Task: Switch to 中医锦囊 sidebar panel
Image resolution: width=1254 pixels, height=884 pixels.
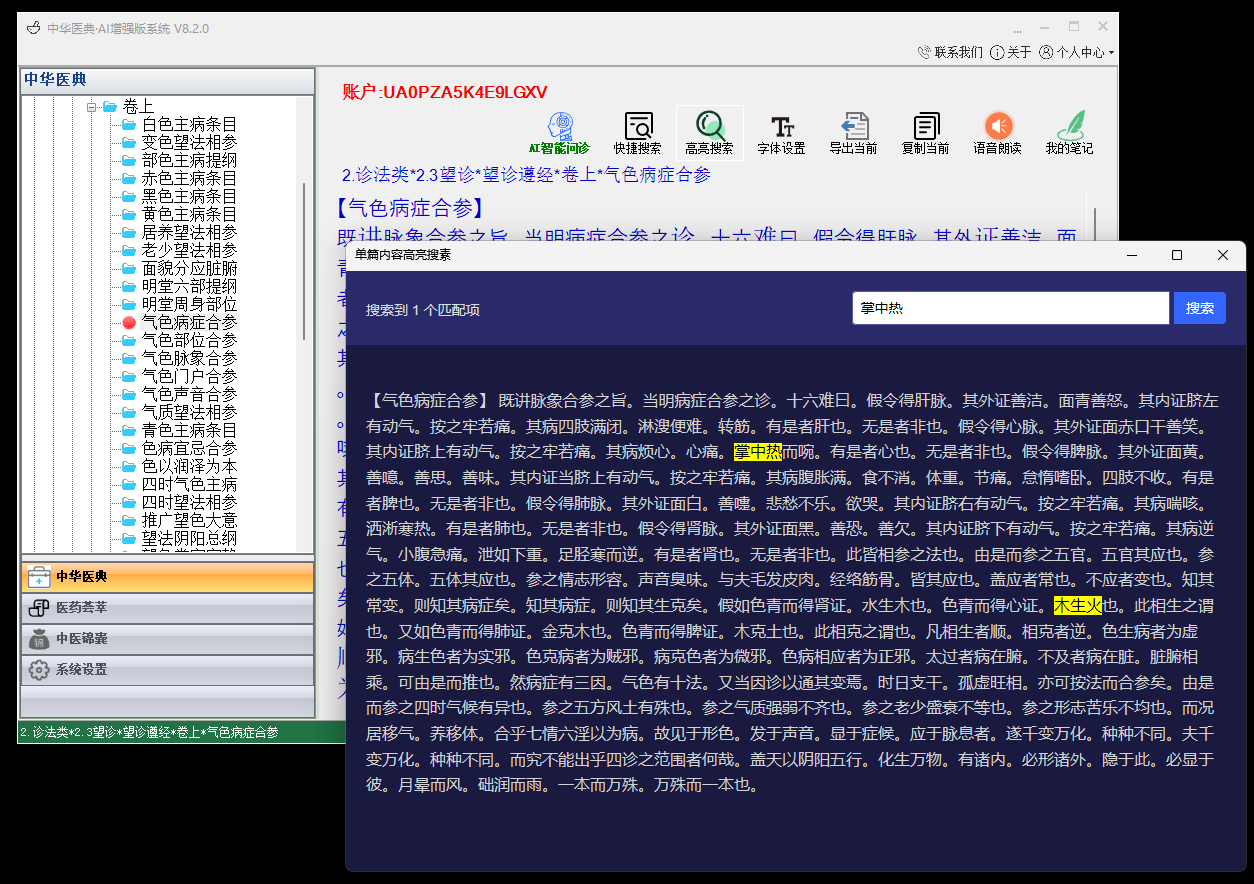Action: [167, 639]
